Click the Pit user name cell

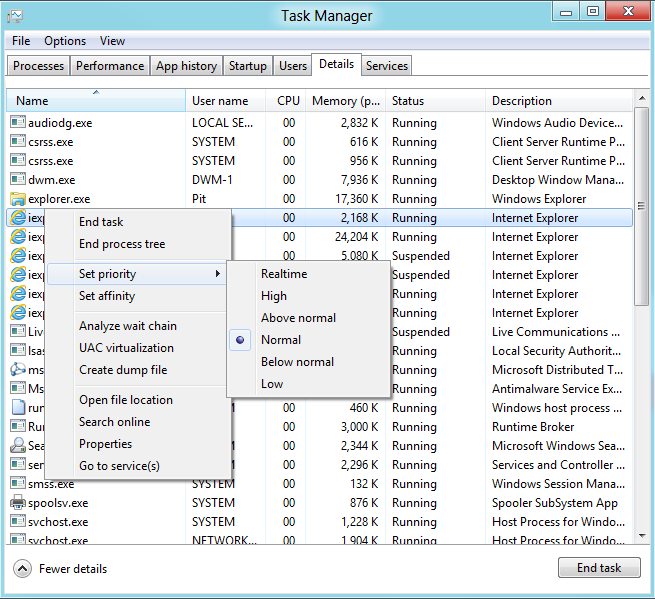(199, 199)
